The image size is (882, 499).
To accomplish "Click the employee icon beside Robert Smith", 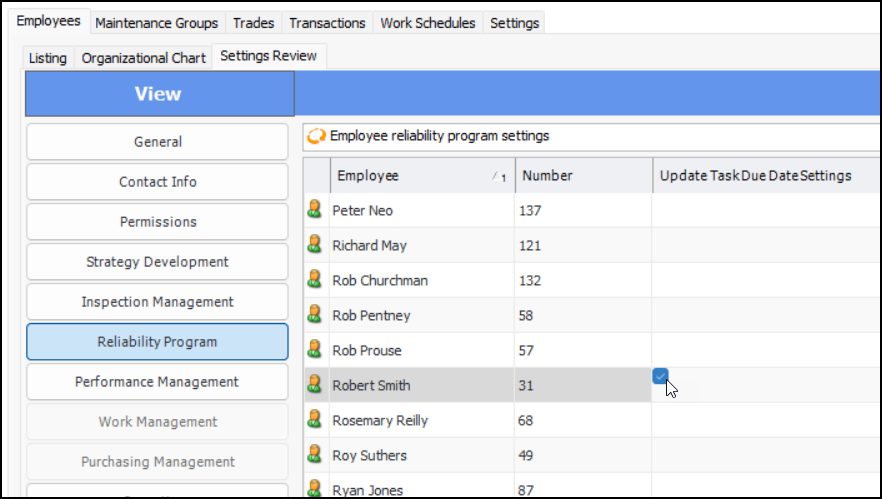I will click(x=315, y=385).
